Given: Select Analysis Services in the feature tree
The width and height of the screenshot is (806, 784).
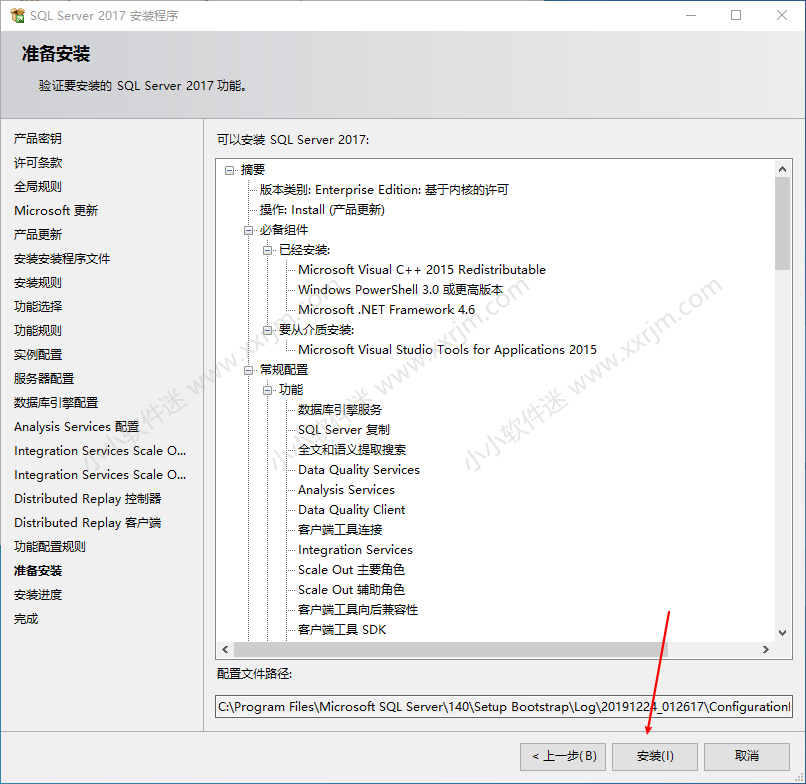Looking at the screenshot, I should [346, 490].
